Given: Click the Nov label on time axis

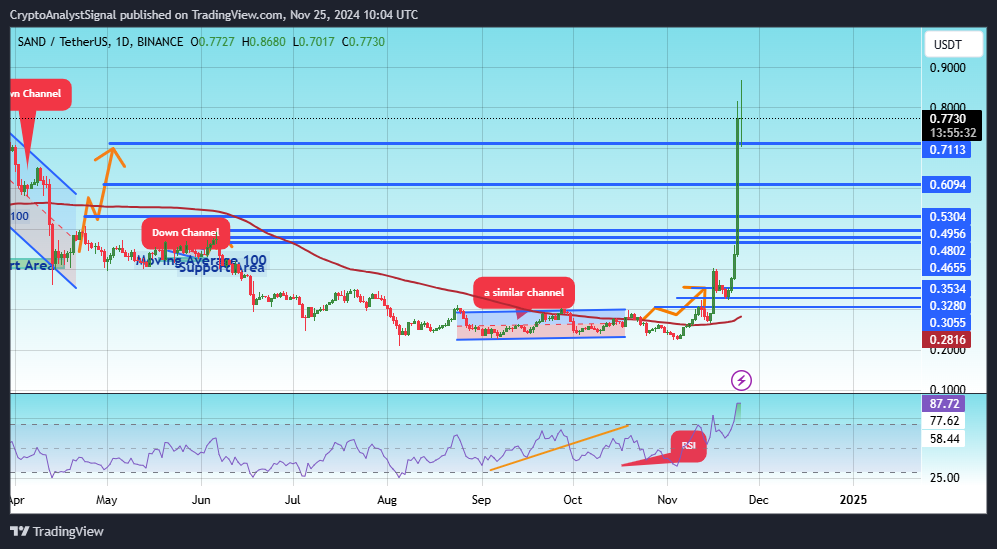Looking at the screenshot, I should [x=667, y=500].
